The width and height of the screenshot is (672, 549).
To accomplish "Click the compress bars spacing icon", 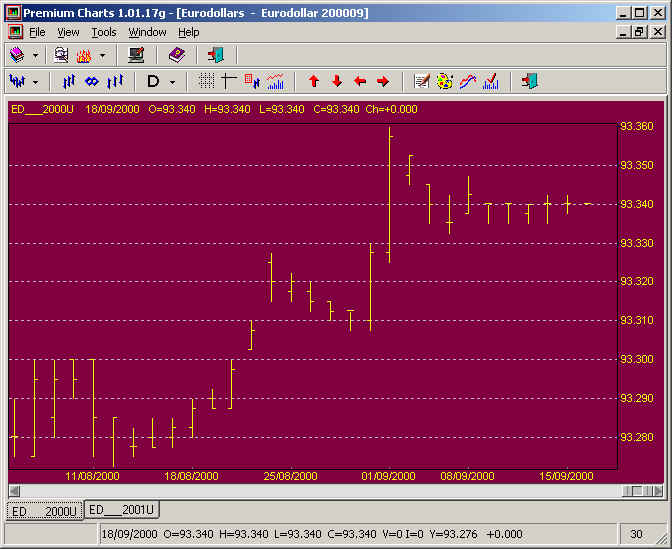I will tap(69, 81).
